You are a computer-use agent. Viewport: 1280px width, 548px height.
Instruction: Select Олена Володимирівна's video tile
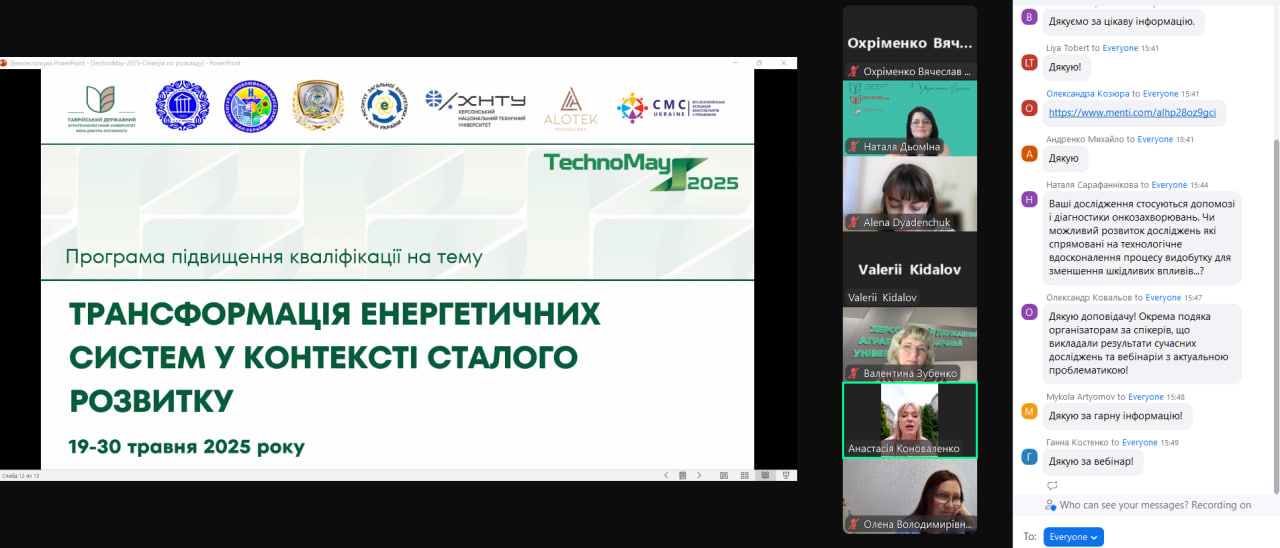(910, 496)
